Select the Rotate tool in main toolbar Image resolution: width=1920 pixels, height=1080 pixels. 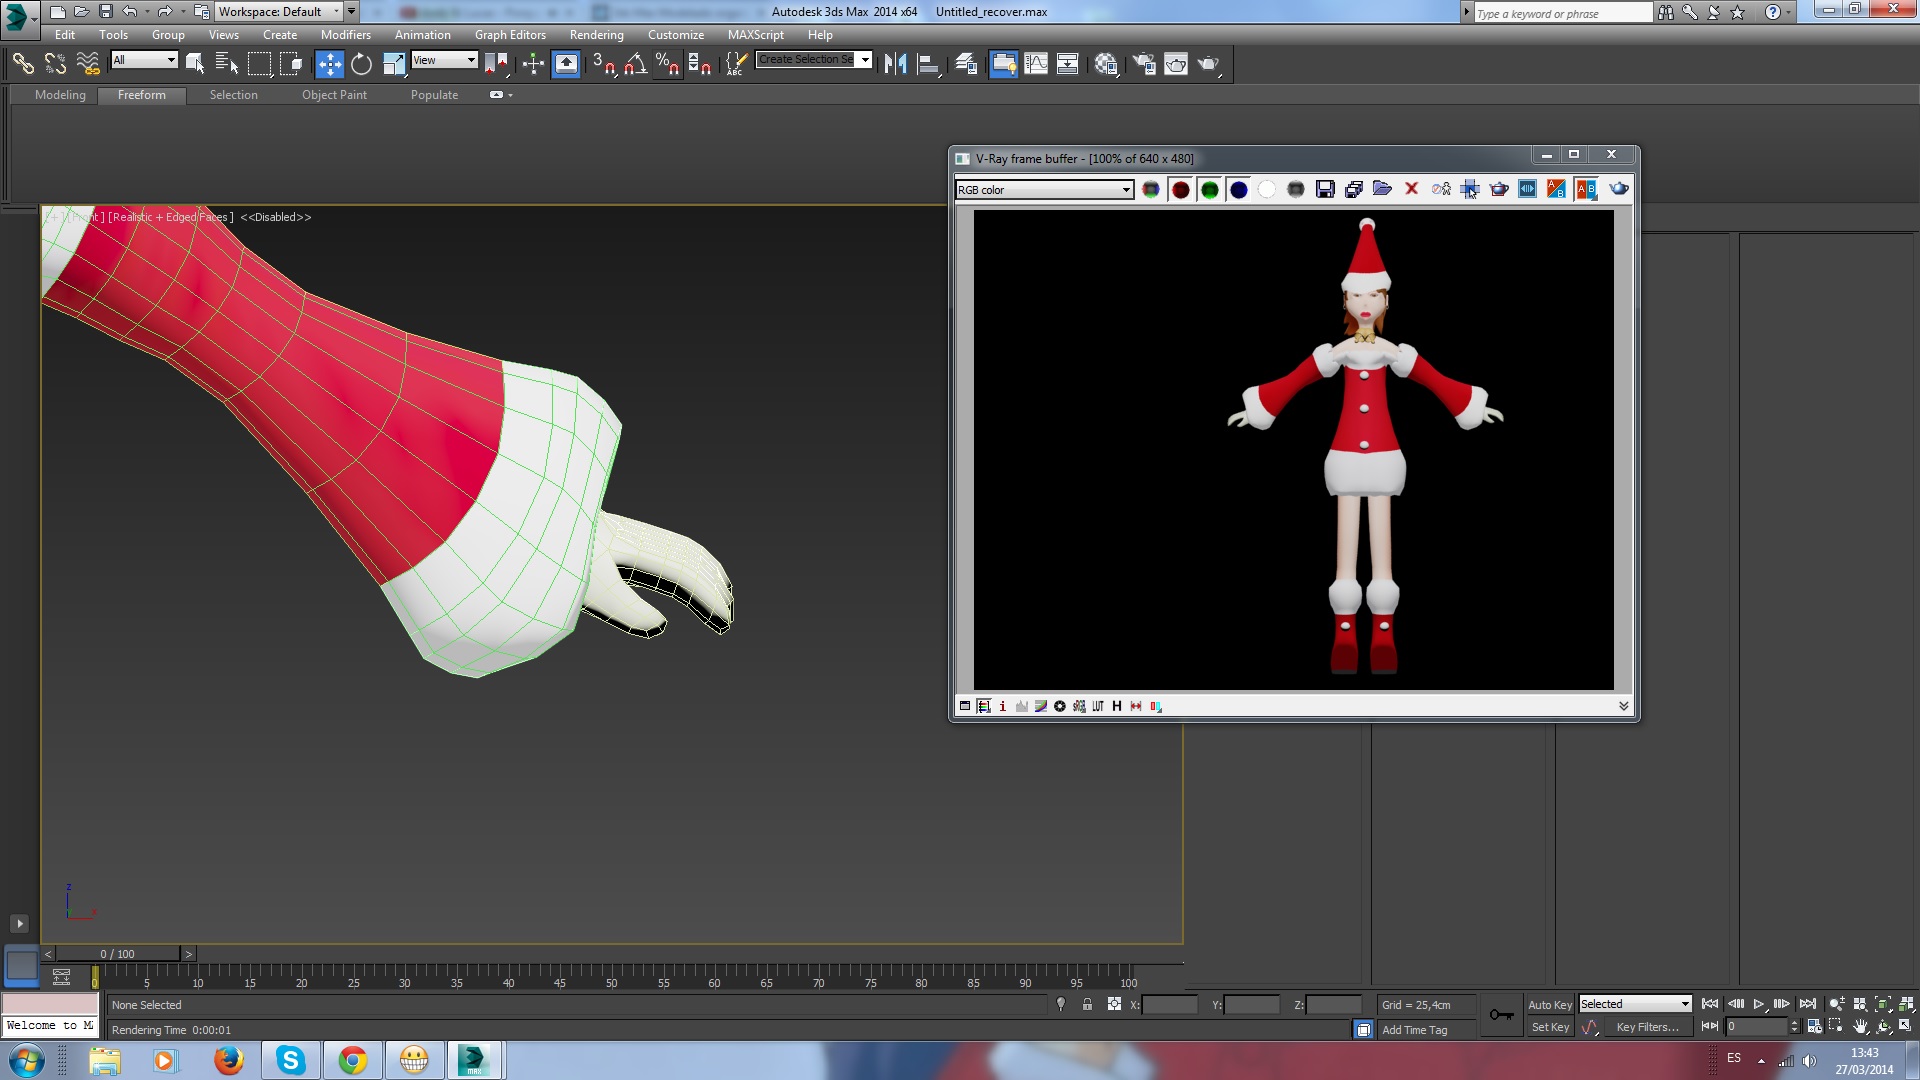pyautogui.click(x=361, y=64)
